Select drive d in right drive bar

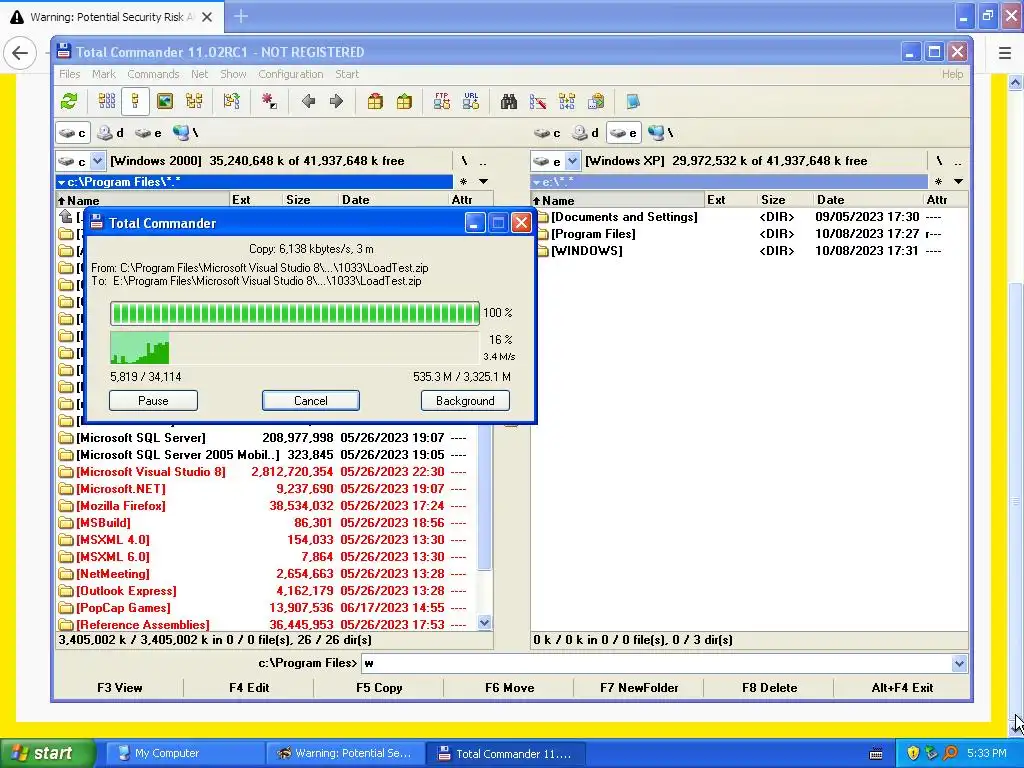[x=585, y=133]
